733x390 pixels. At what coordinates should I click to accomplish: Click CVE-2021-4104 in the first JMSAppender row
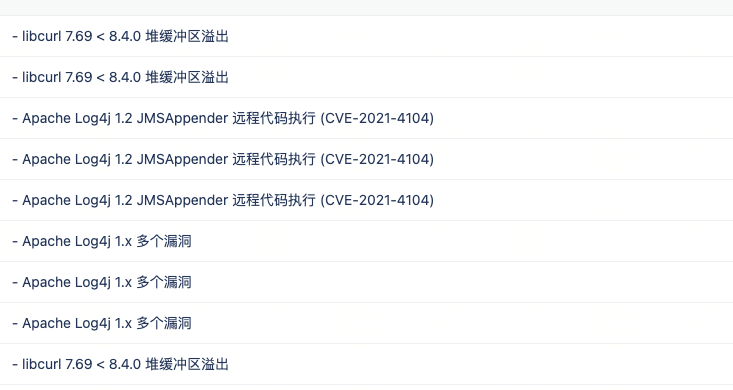pos(377,118)
